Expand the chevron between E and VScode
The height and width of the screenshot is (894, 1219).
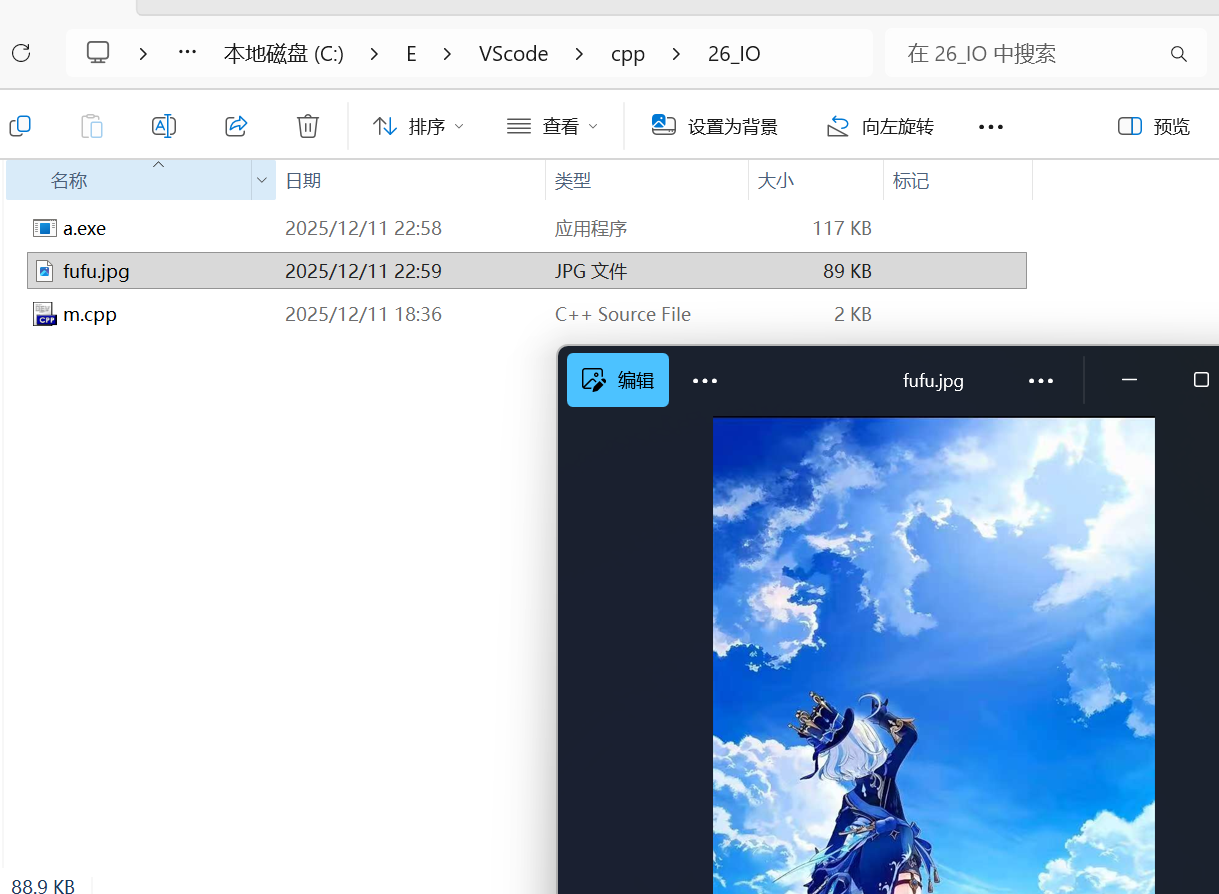pos(445,54)
